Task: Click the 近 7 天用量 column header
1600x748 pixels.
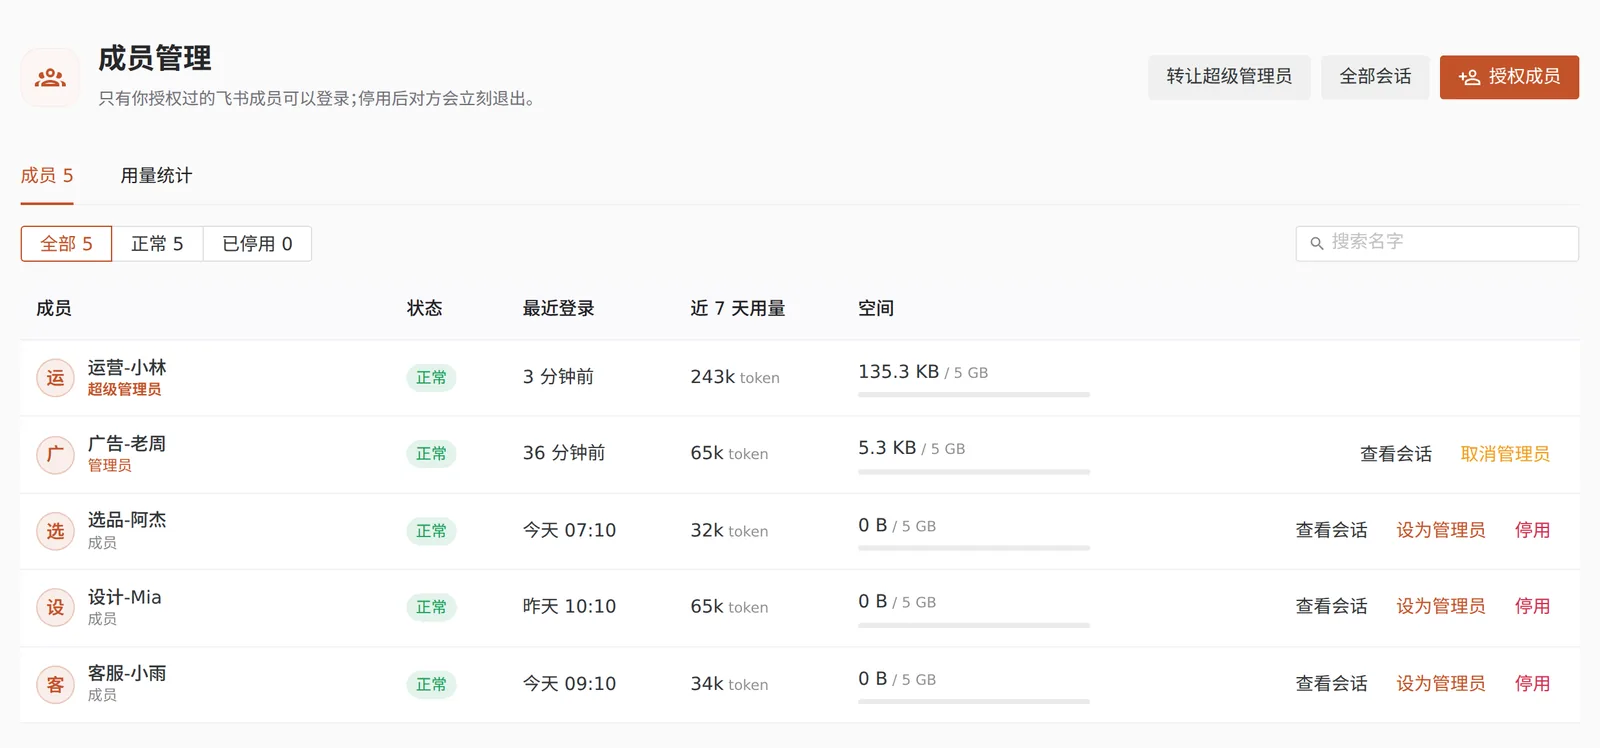Action: 737,308
